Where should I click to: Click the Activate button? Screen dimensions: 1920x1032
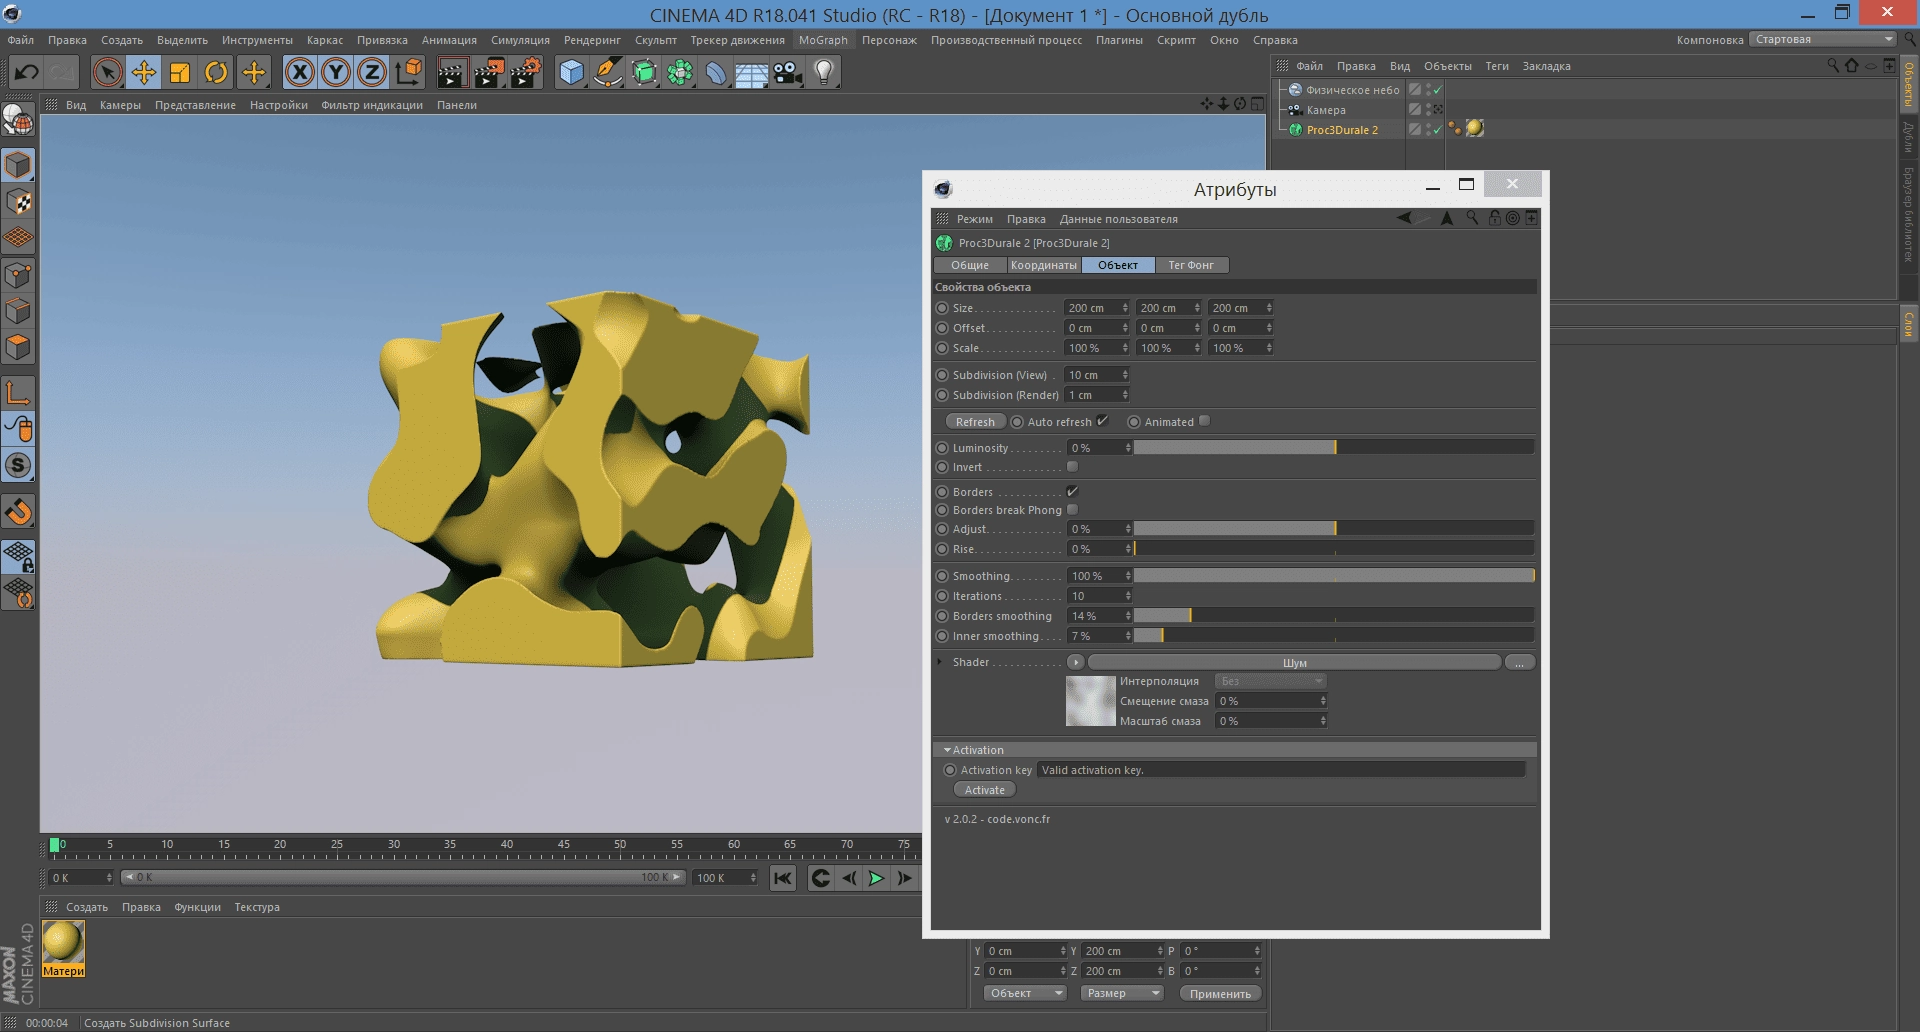(985, 790)
